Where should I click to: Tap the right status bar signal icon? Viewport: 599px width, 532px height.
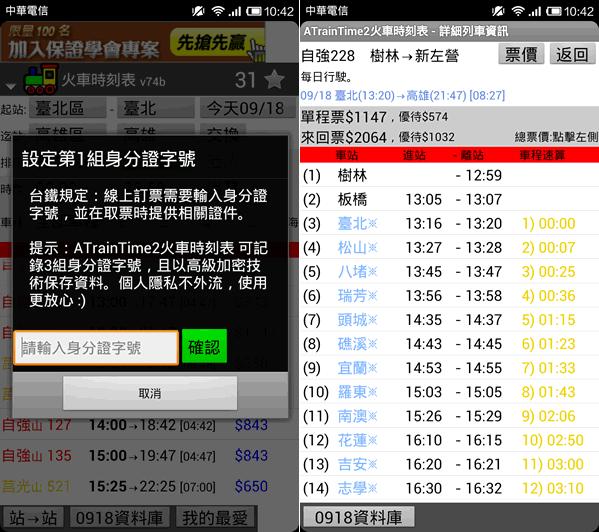coord(535,11)
